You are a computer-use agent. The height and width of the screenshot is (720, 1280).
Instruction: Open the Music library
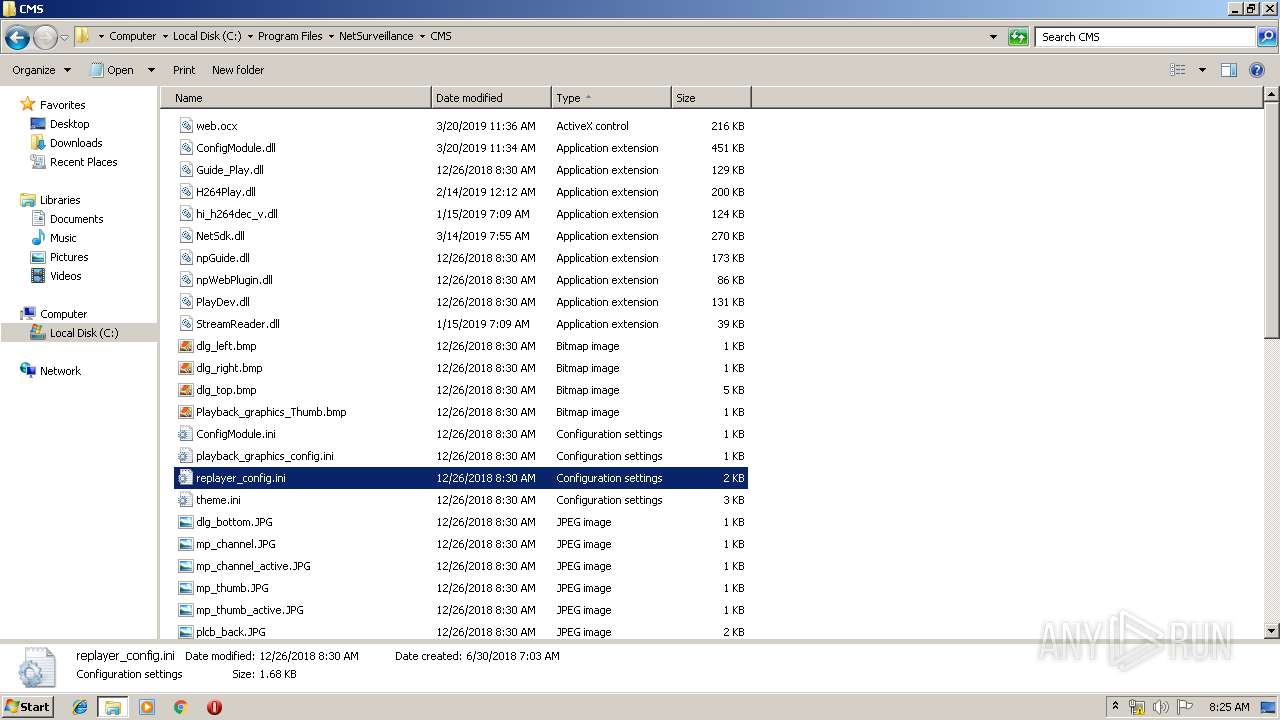63,238
